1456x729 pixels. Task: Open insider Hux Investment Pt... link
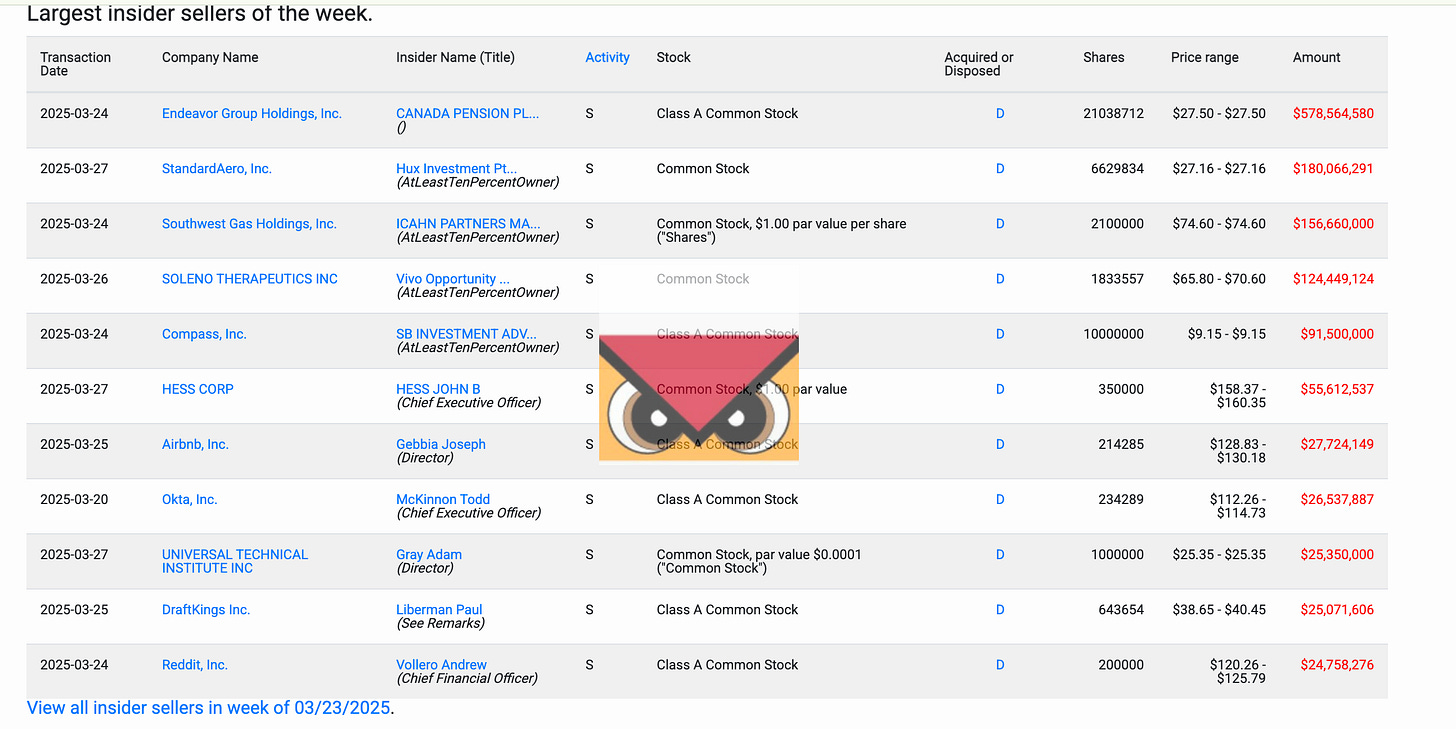pos(456,169)
